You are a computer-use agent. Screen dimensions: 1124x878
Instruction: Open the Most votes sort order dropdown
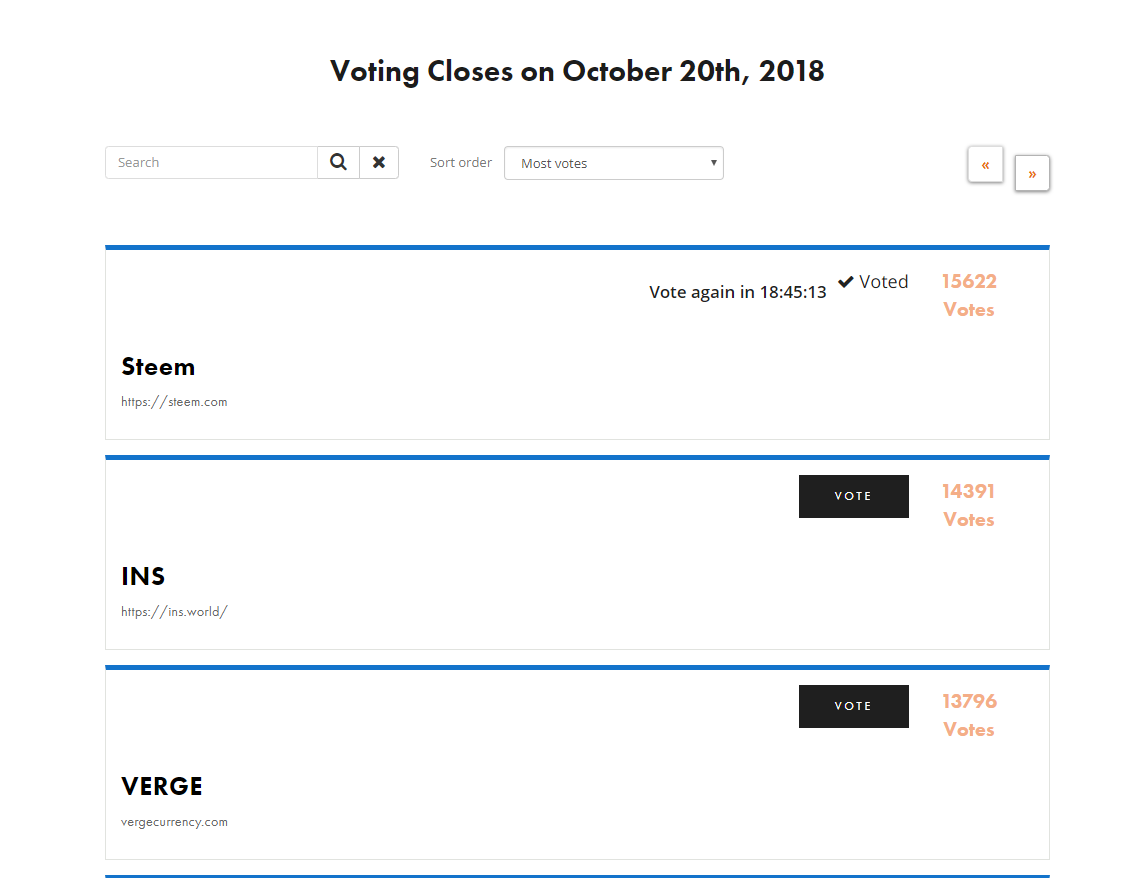[614, 163]
